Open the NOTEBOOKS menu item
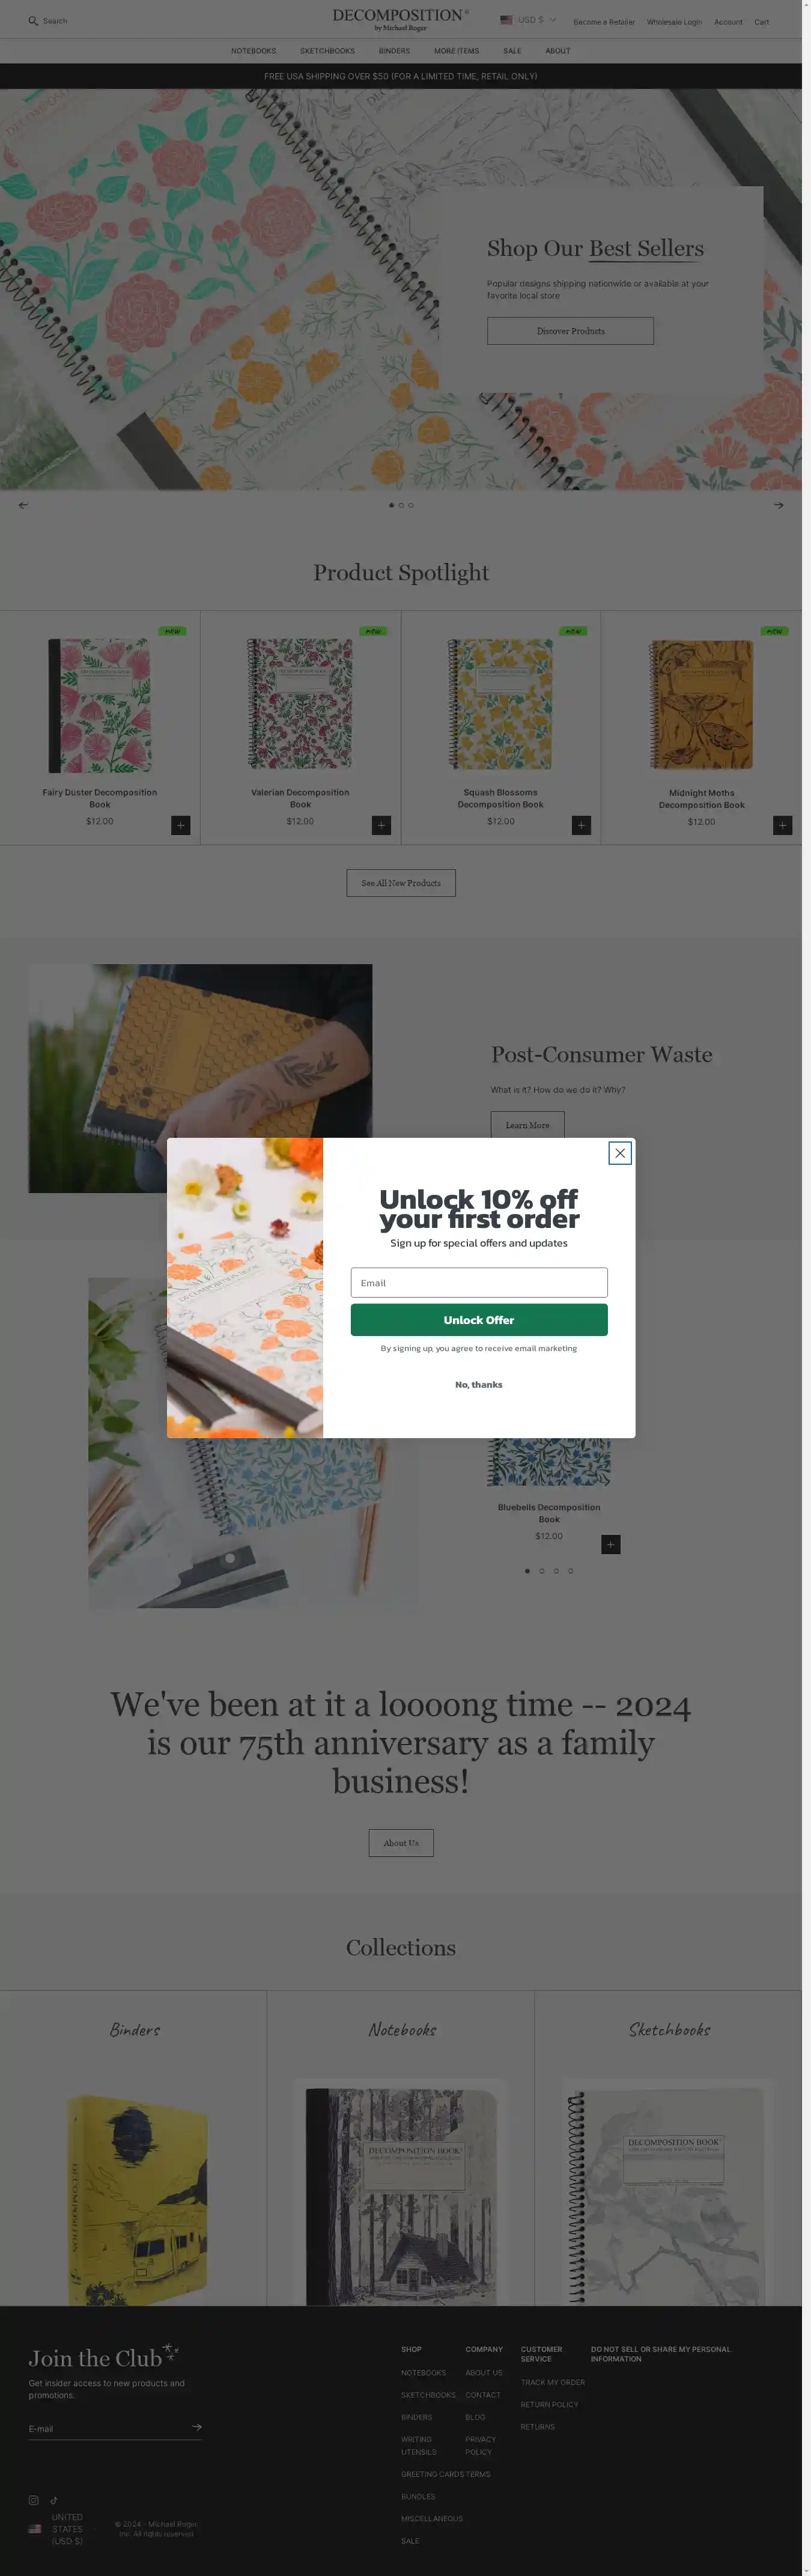 pyautogui.click(x=254, y=51)
